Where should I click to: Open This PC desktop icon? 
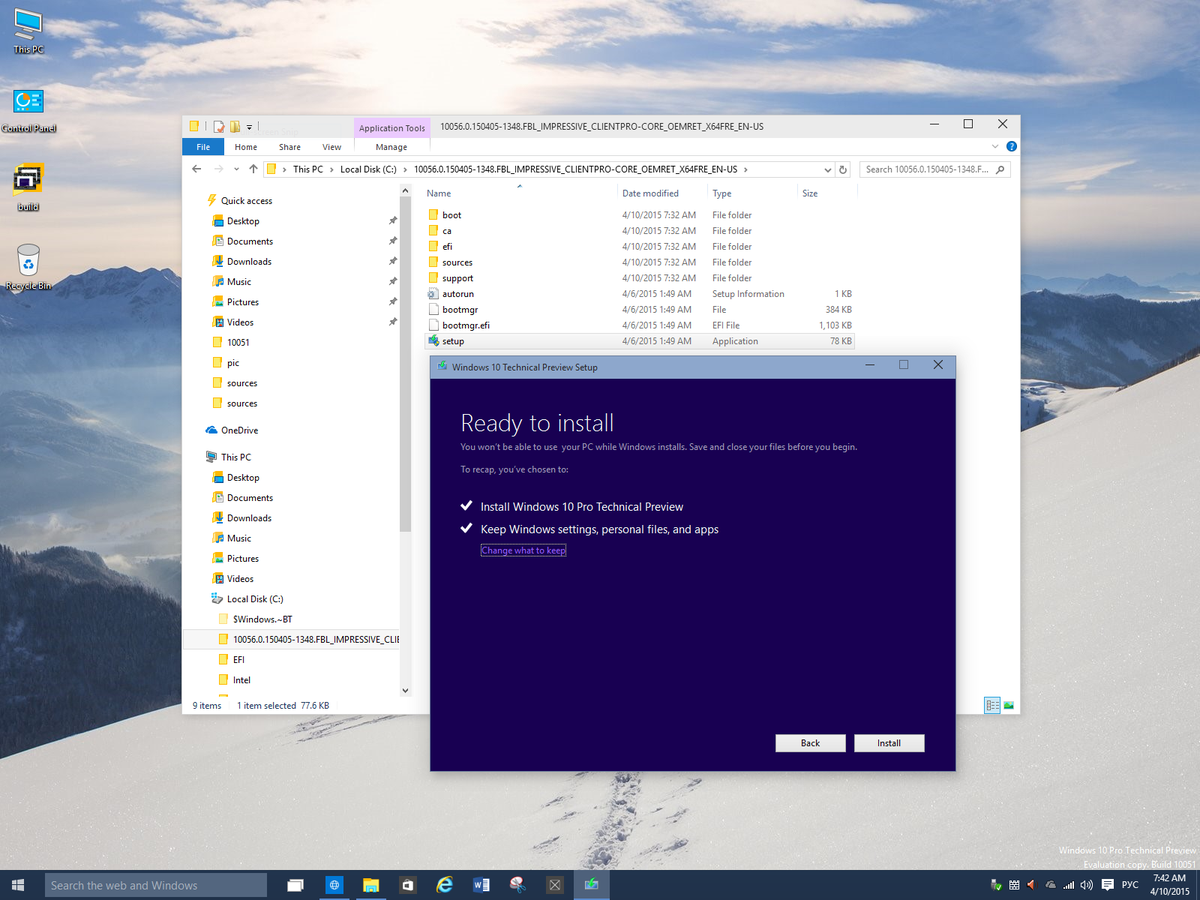28,30
